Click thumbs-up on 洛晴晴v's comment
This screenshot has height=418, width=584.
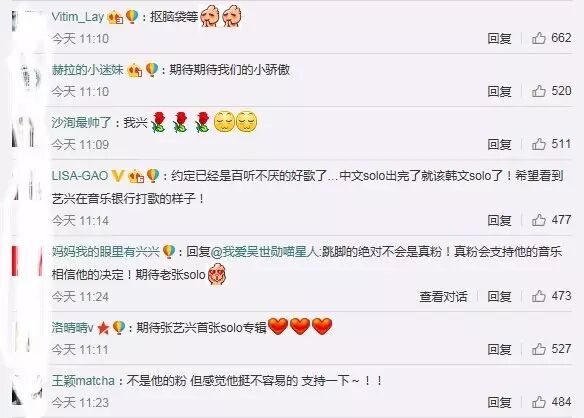(539, 349)
